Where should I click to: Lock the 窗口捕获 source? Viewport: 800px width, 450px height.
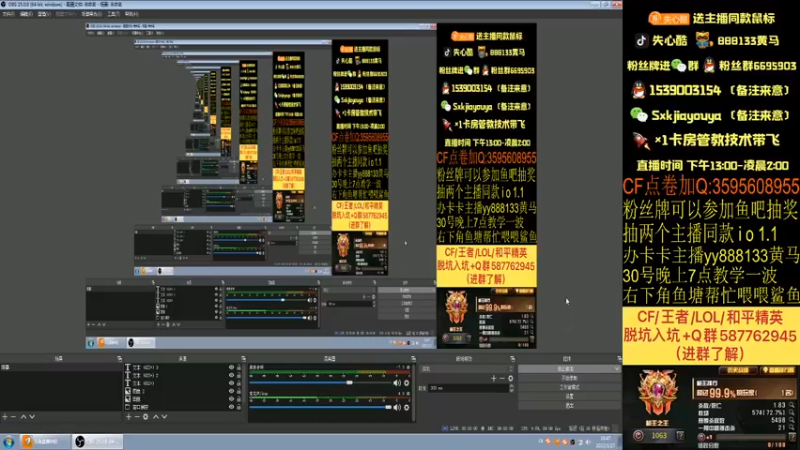click(x=239, y=407)
